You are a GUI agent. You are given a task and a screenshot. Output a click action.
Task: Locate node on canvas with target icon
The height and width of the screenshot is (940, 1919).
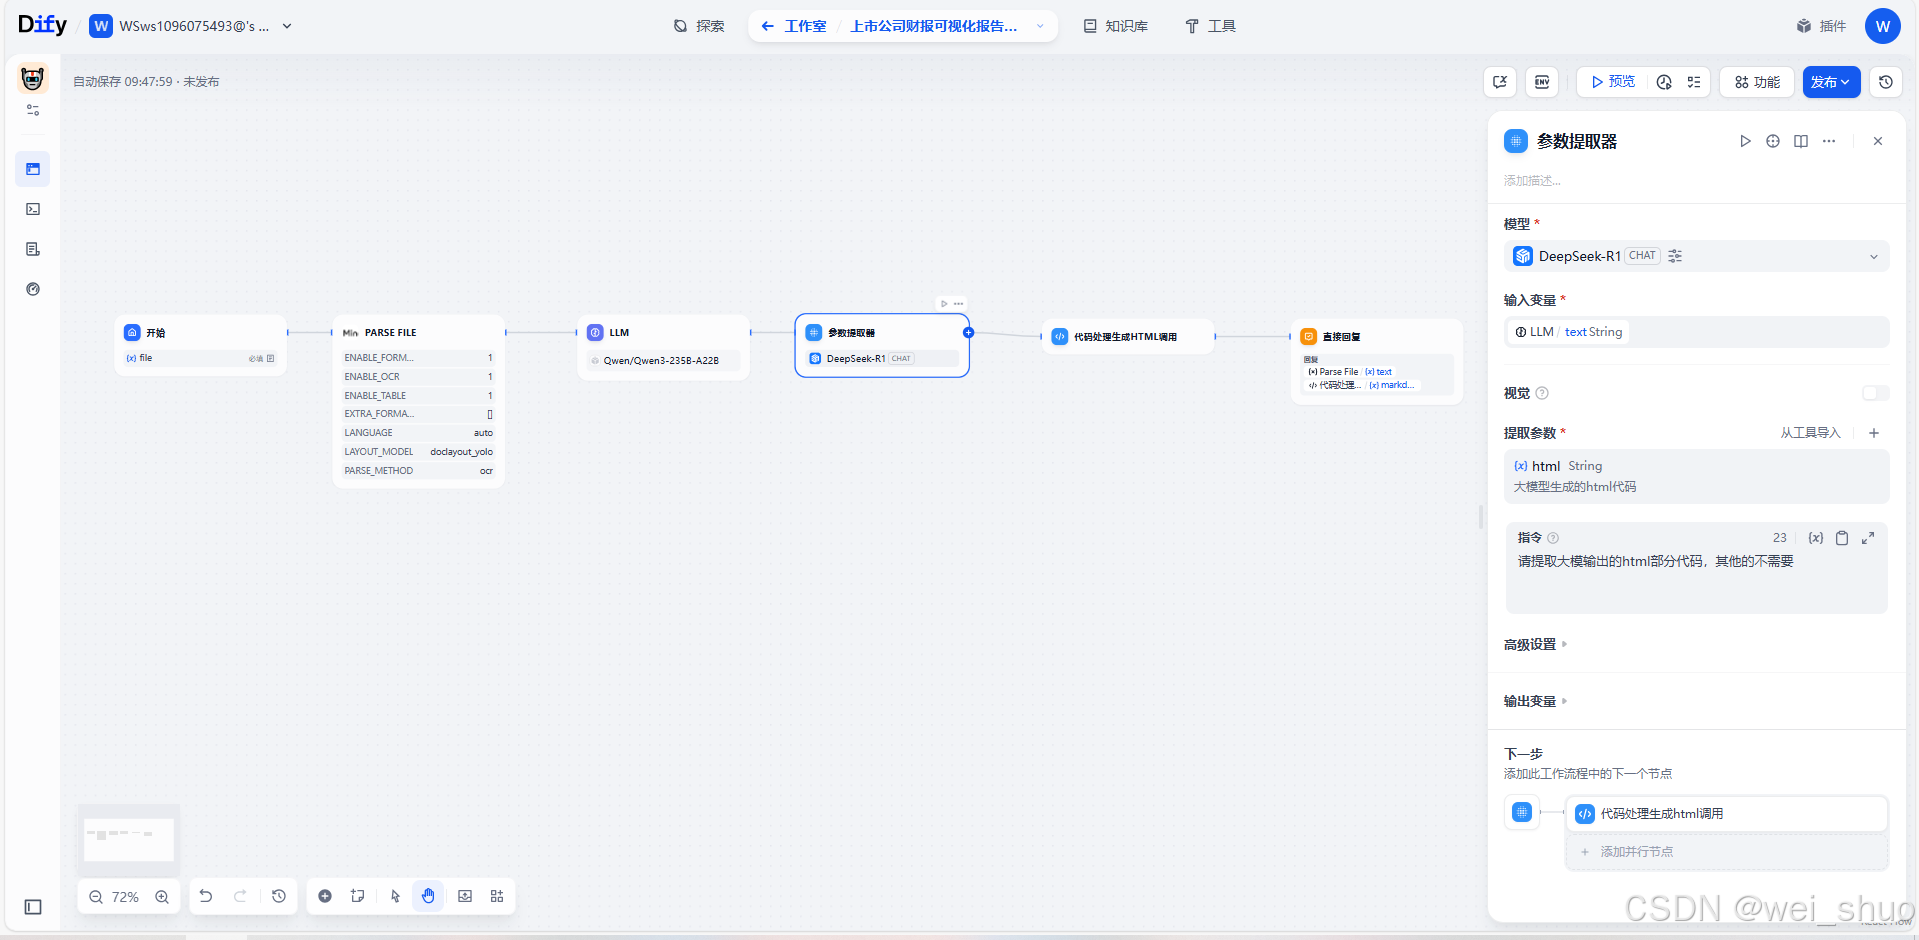1773,141
